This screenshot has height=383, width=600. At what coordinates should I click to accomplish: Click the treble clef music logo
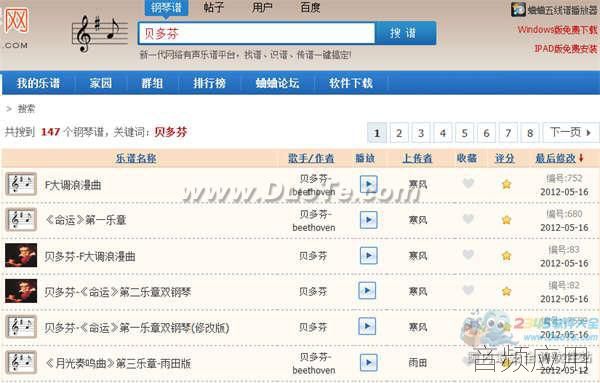(100, 34)
